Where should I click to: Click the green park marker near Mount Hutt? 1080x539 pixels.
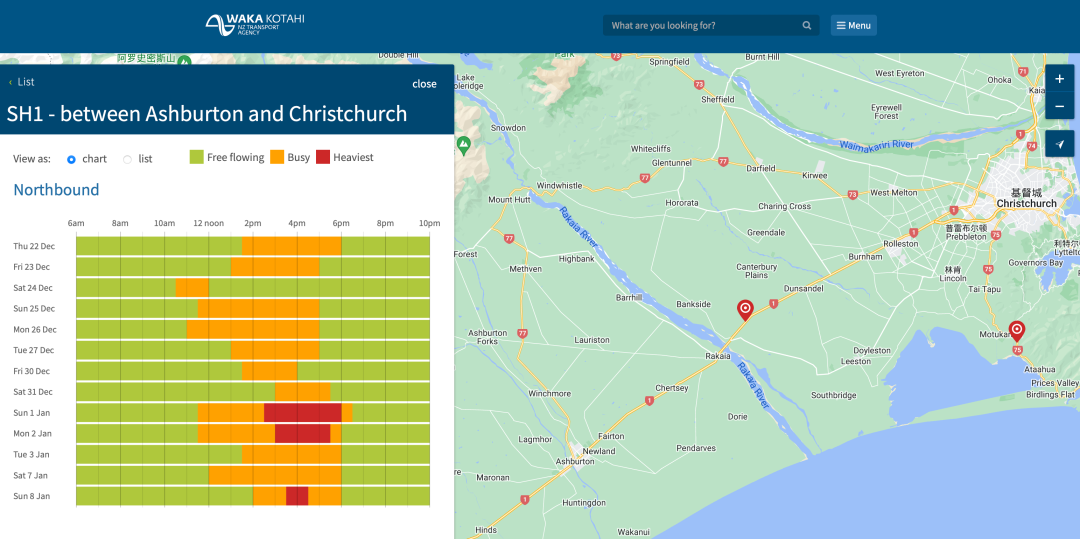tap(464, 145)
